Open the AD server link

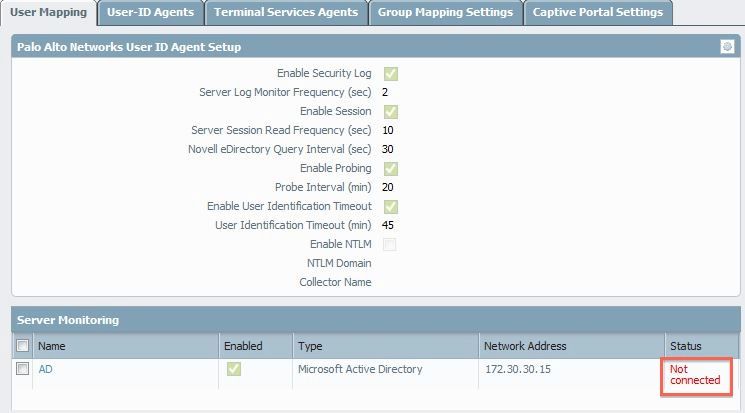click(45, 369)
